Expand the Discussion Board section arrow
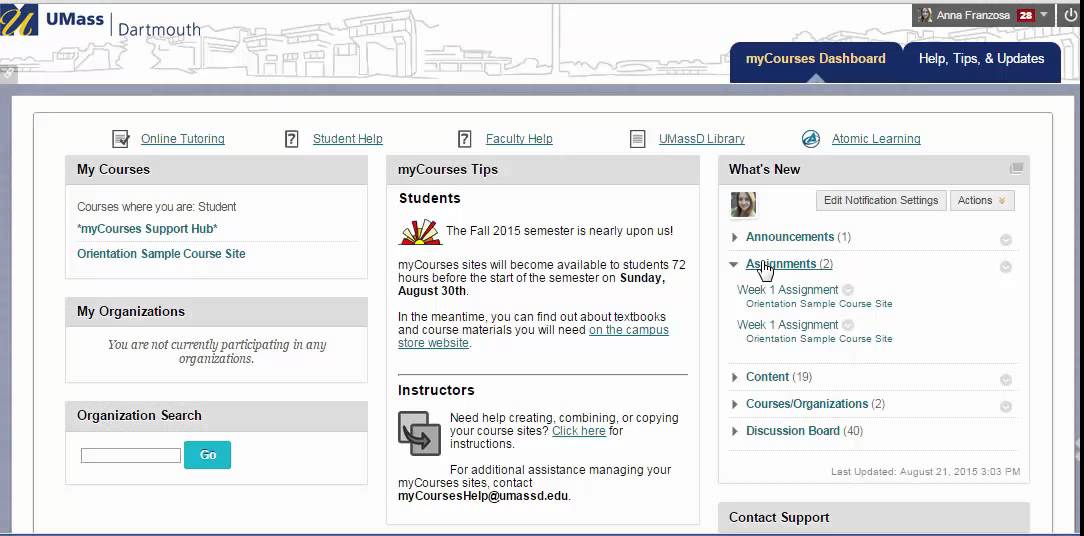 point(735,431)
